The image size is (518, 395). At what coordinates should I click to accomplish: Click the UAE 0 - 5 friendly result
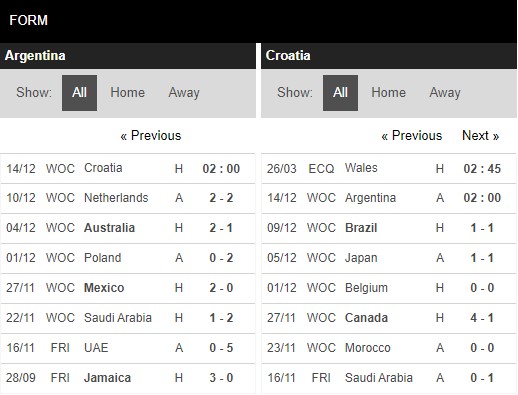[x=221, y=348]
